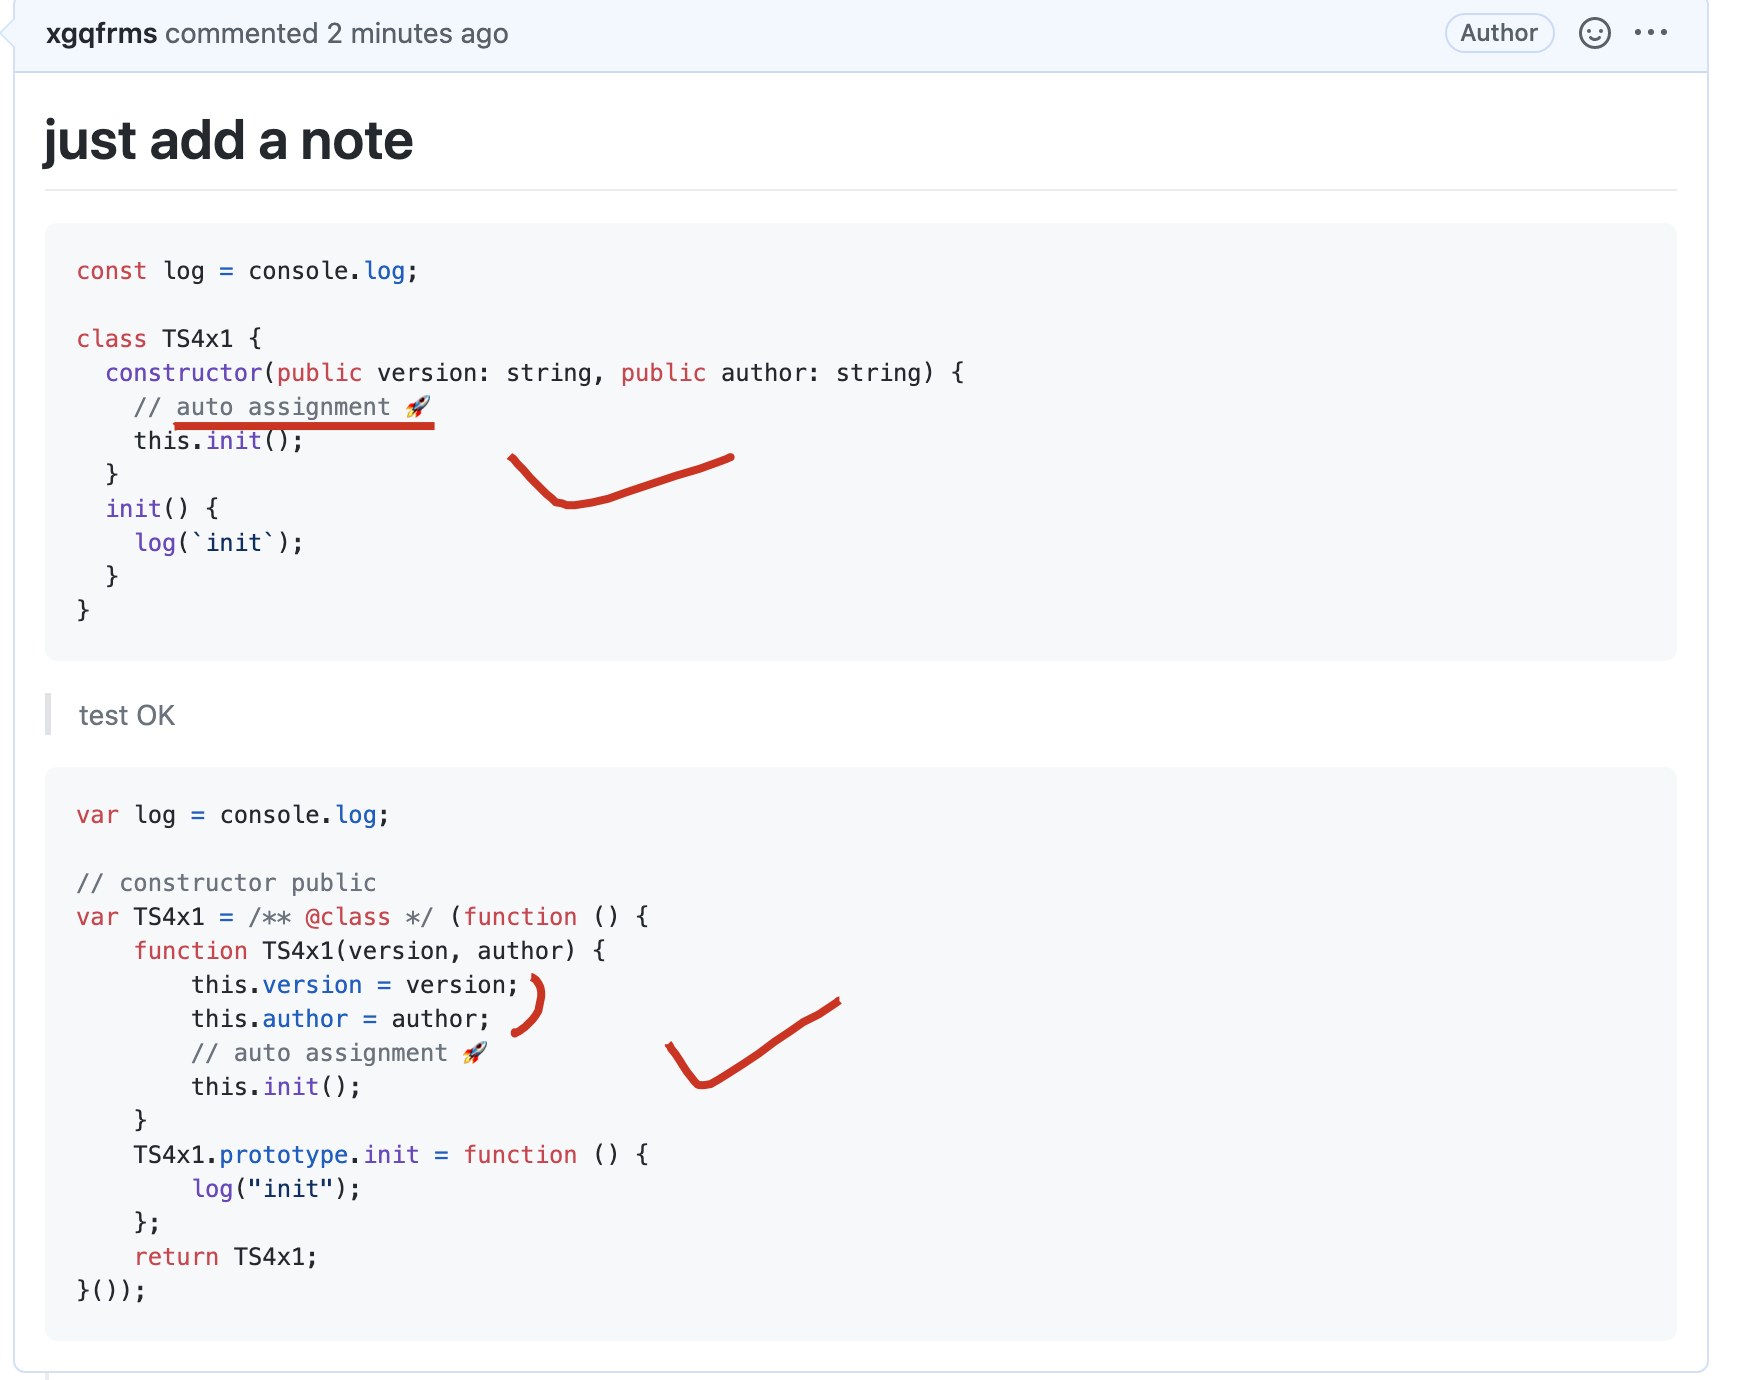Click the word "prototype" in the second block
The height and width of the screenshot is (1380, 1738).
point(284,1155)
